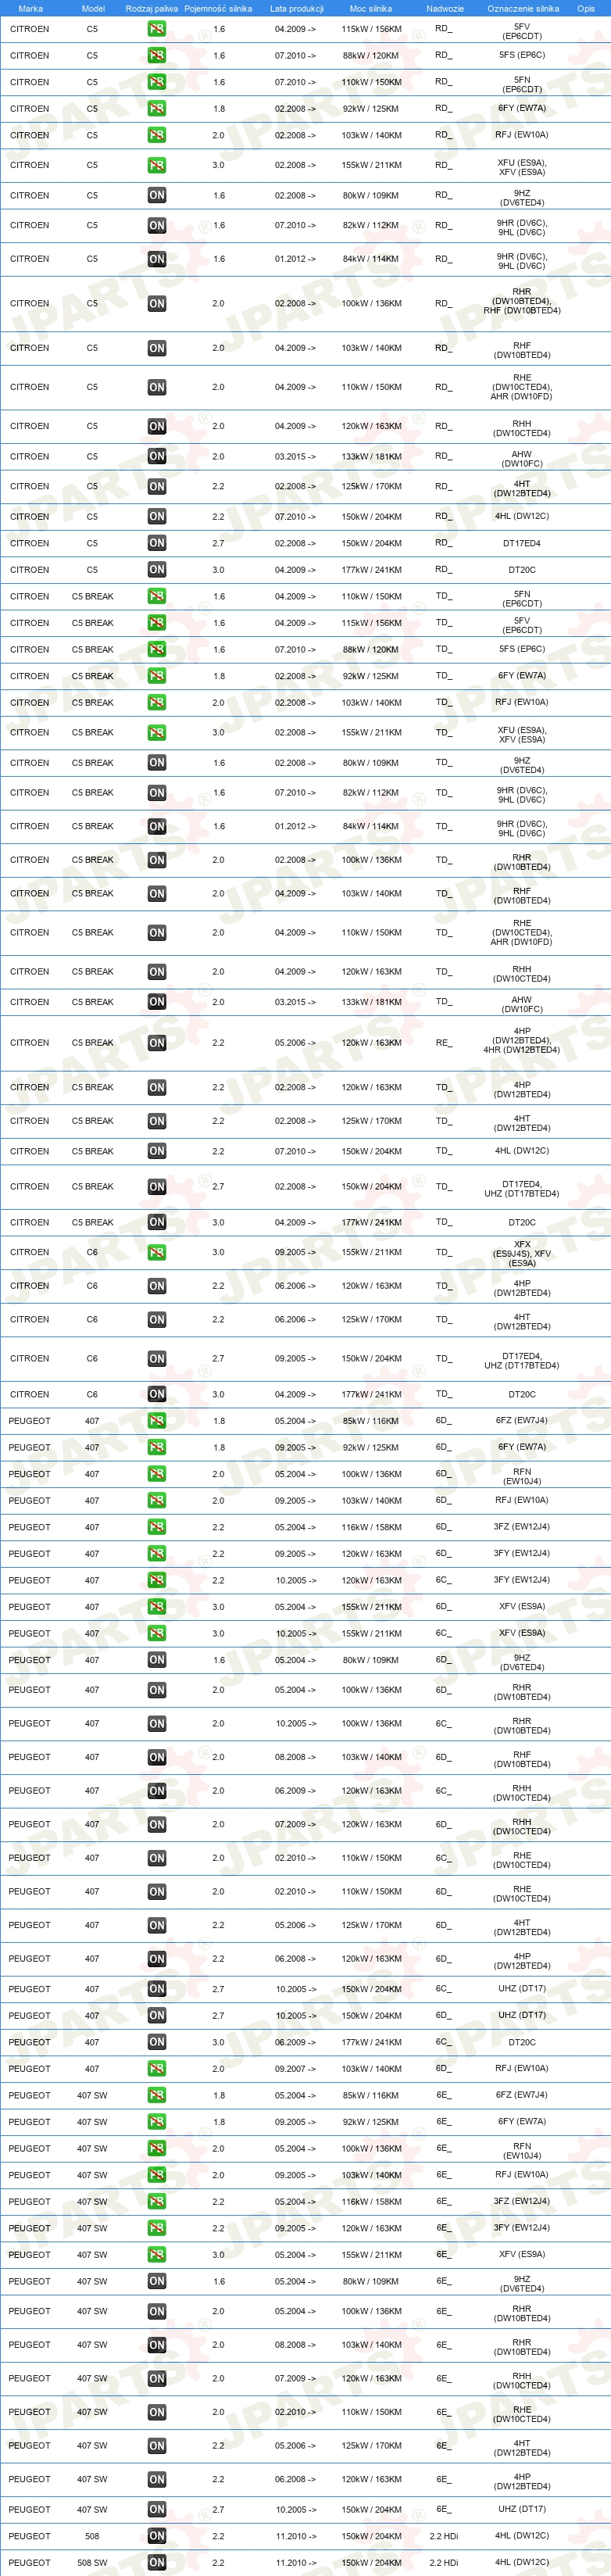Screen dimensions: 611x2576
Task: Click ON icon in C5 BREAK 3.0 DT20C row
Action: pyautogui.click(x=157, y=1223)
